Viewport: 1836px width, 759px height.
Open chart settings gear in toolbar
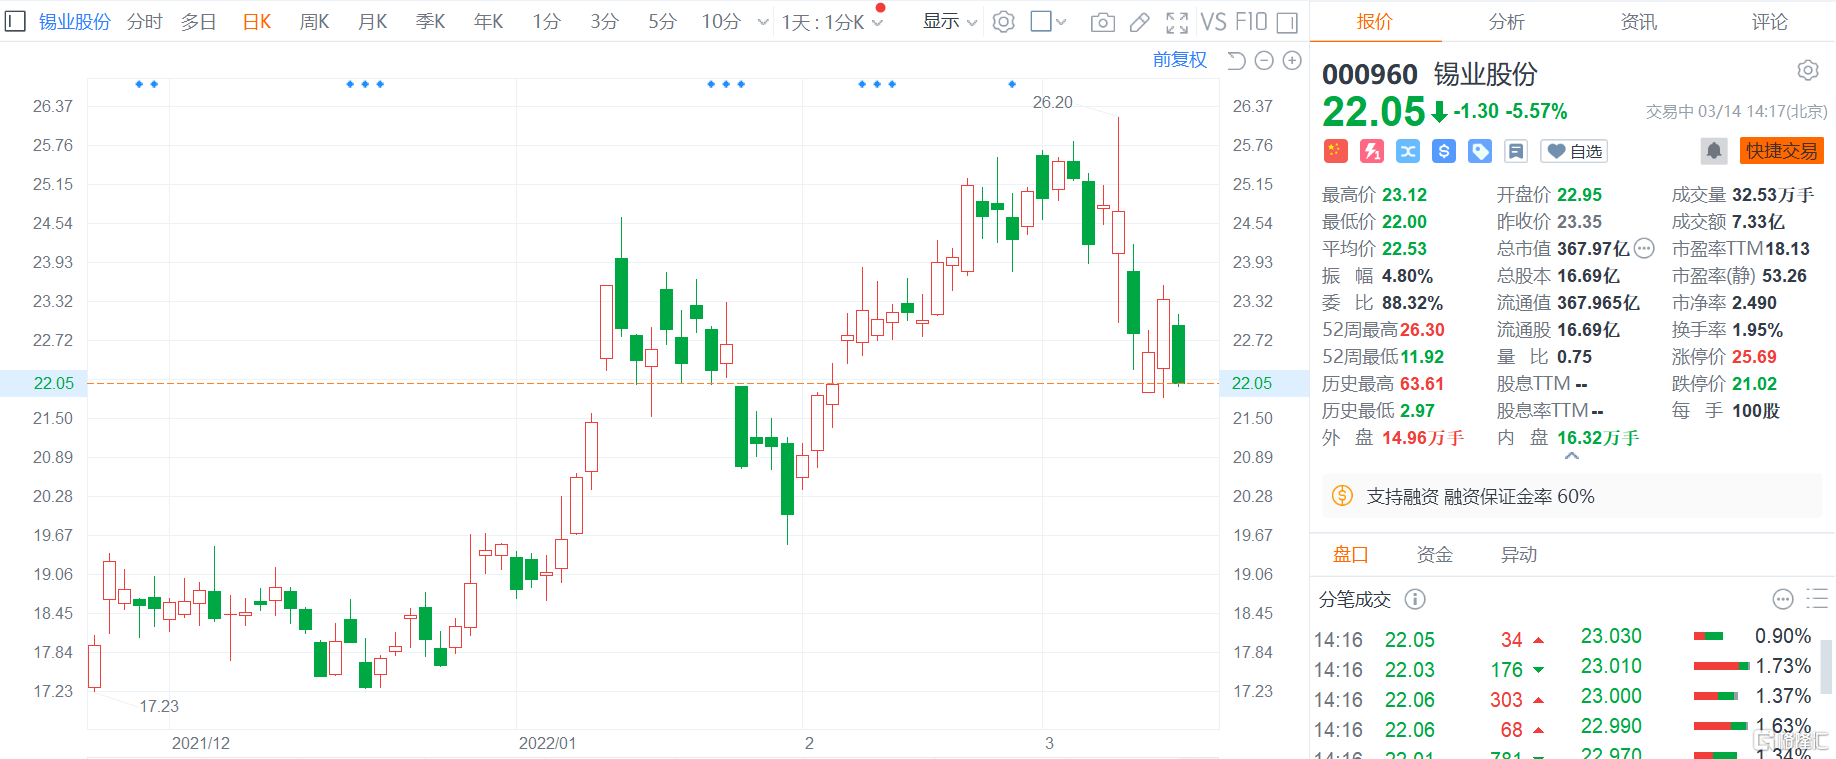(x=1004, y=21)
